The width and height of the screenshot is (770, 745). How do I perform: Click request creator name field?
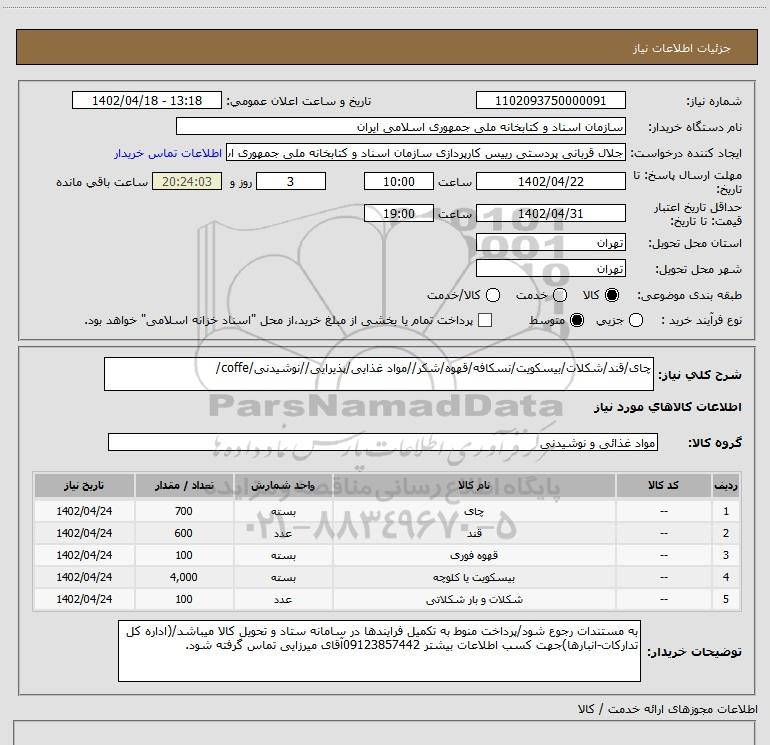[426, 153]
